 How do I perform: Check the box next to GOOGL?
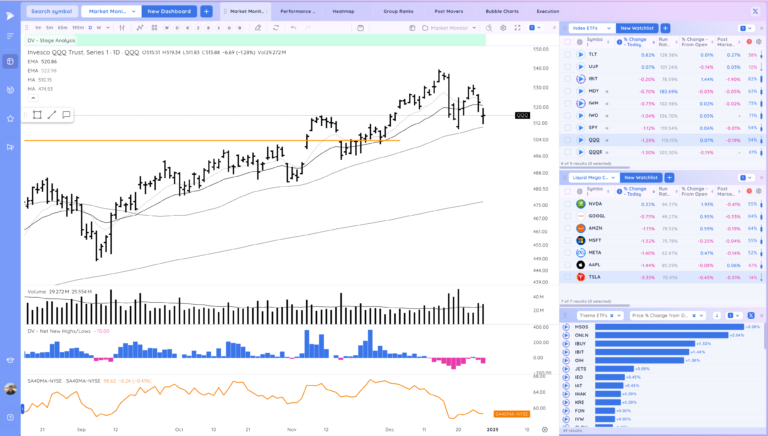tap(566, 215)
